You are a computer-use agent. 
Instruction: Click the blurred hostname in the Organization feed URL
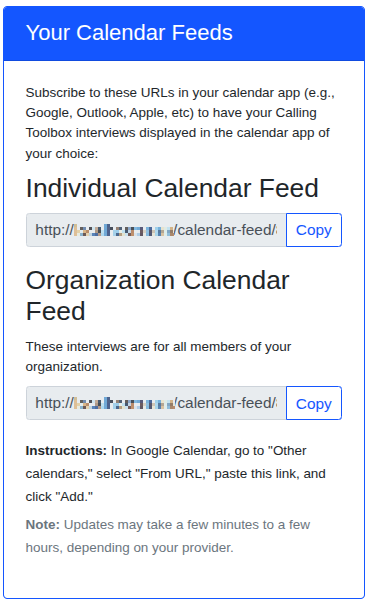tap(124, 403)
